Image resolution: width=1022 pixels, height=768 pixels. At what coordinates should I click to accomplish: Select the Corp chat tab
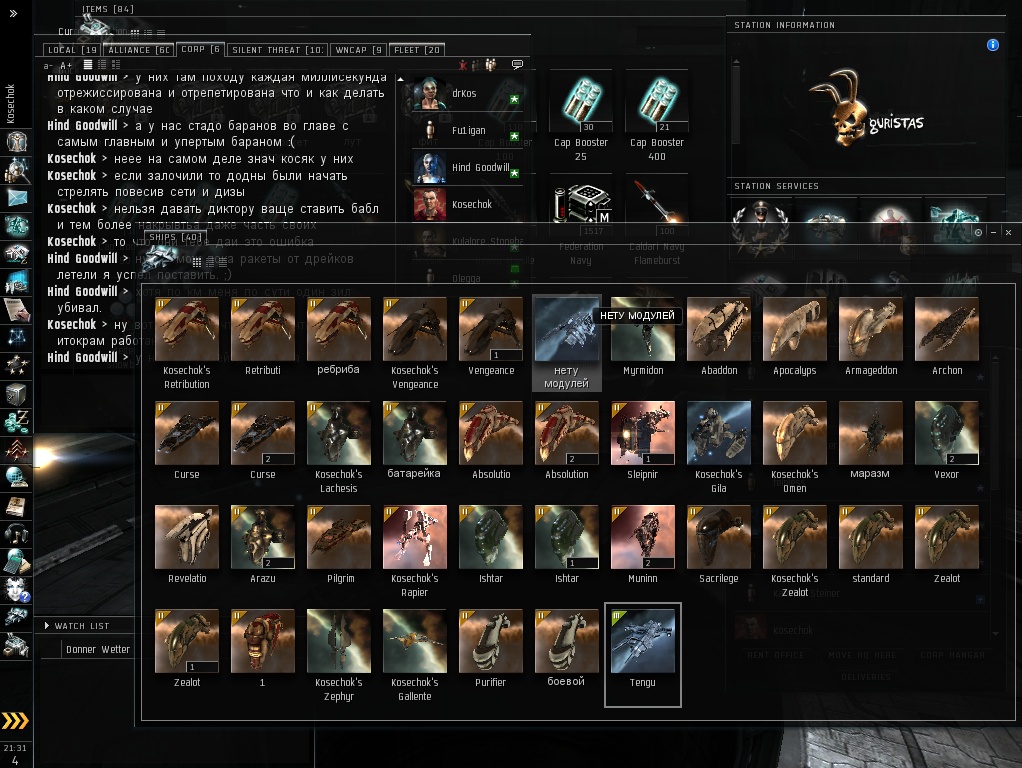point(200,49)
